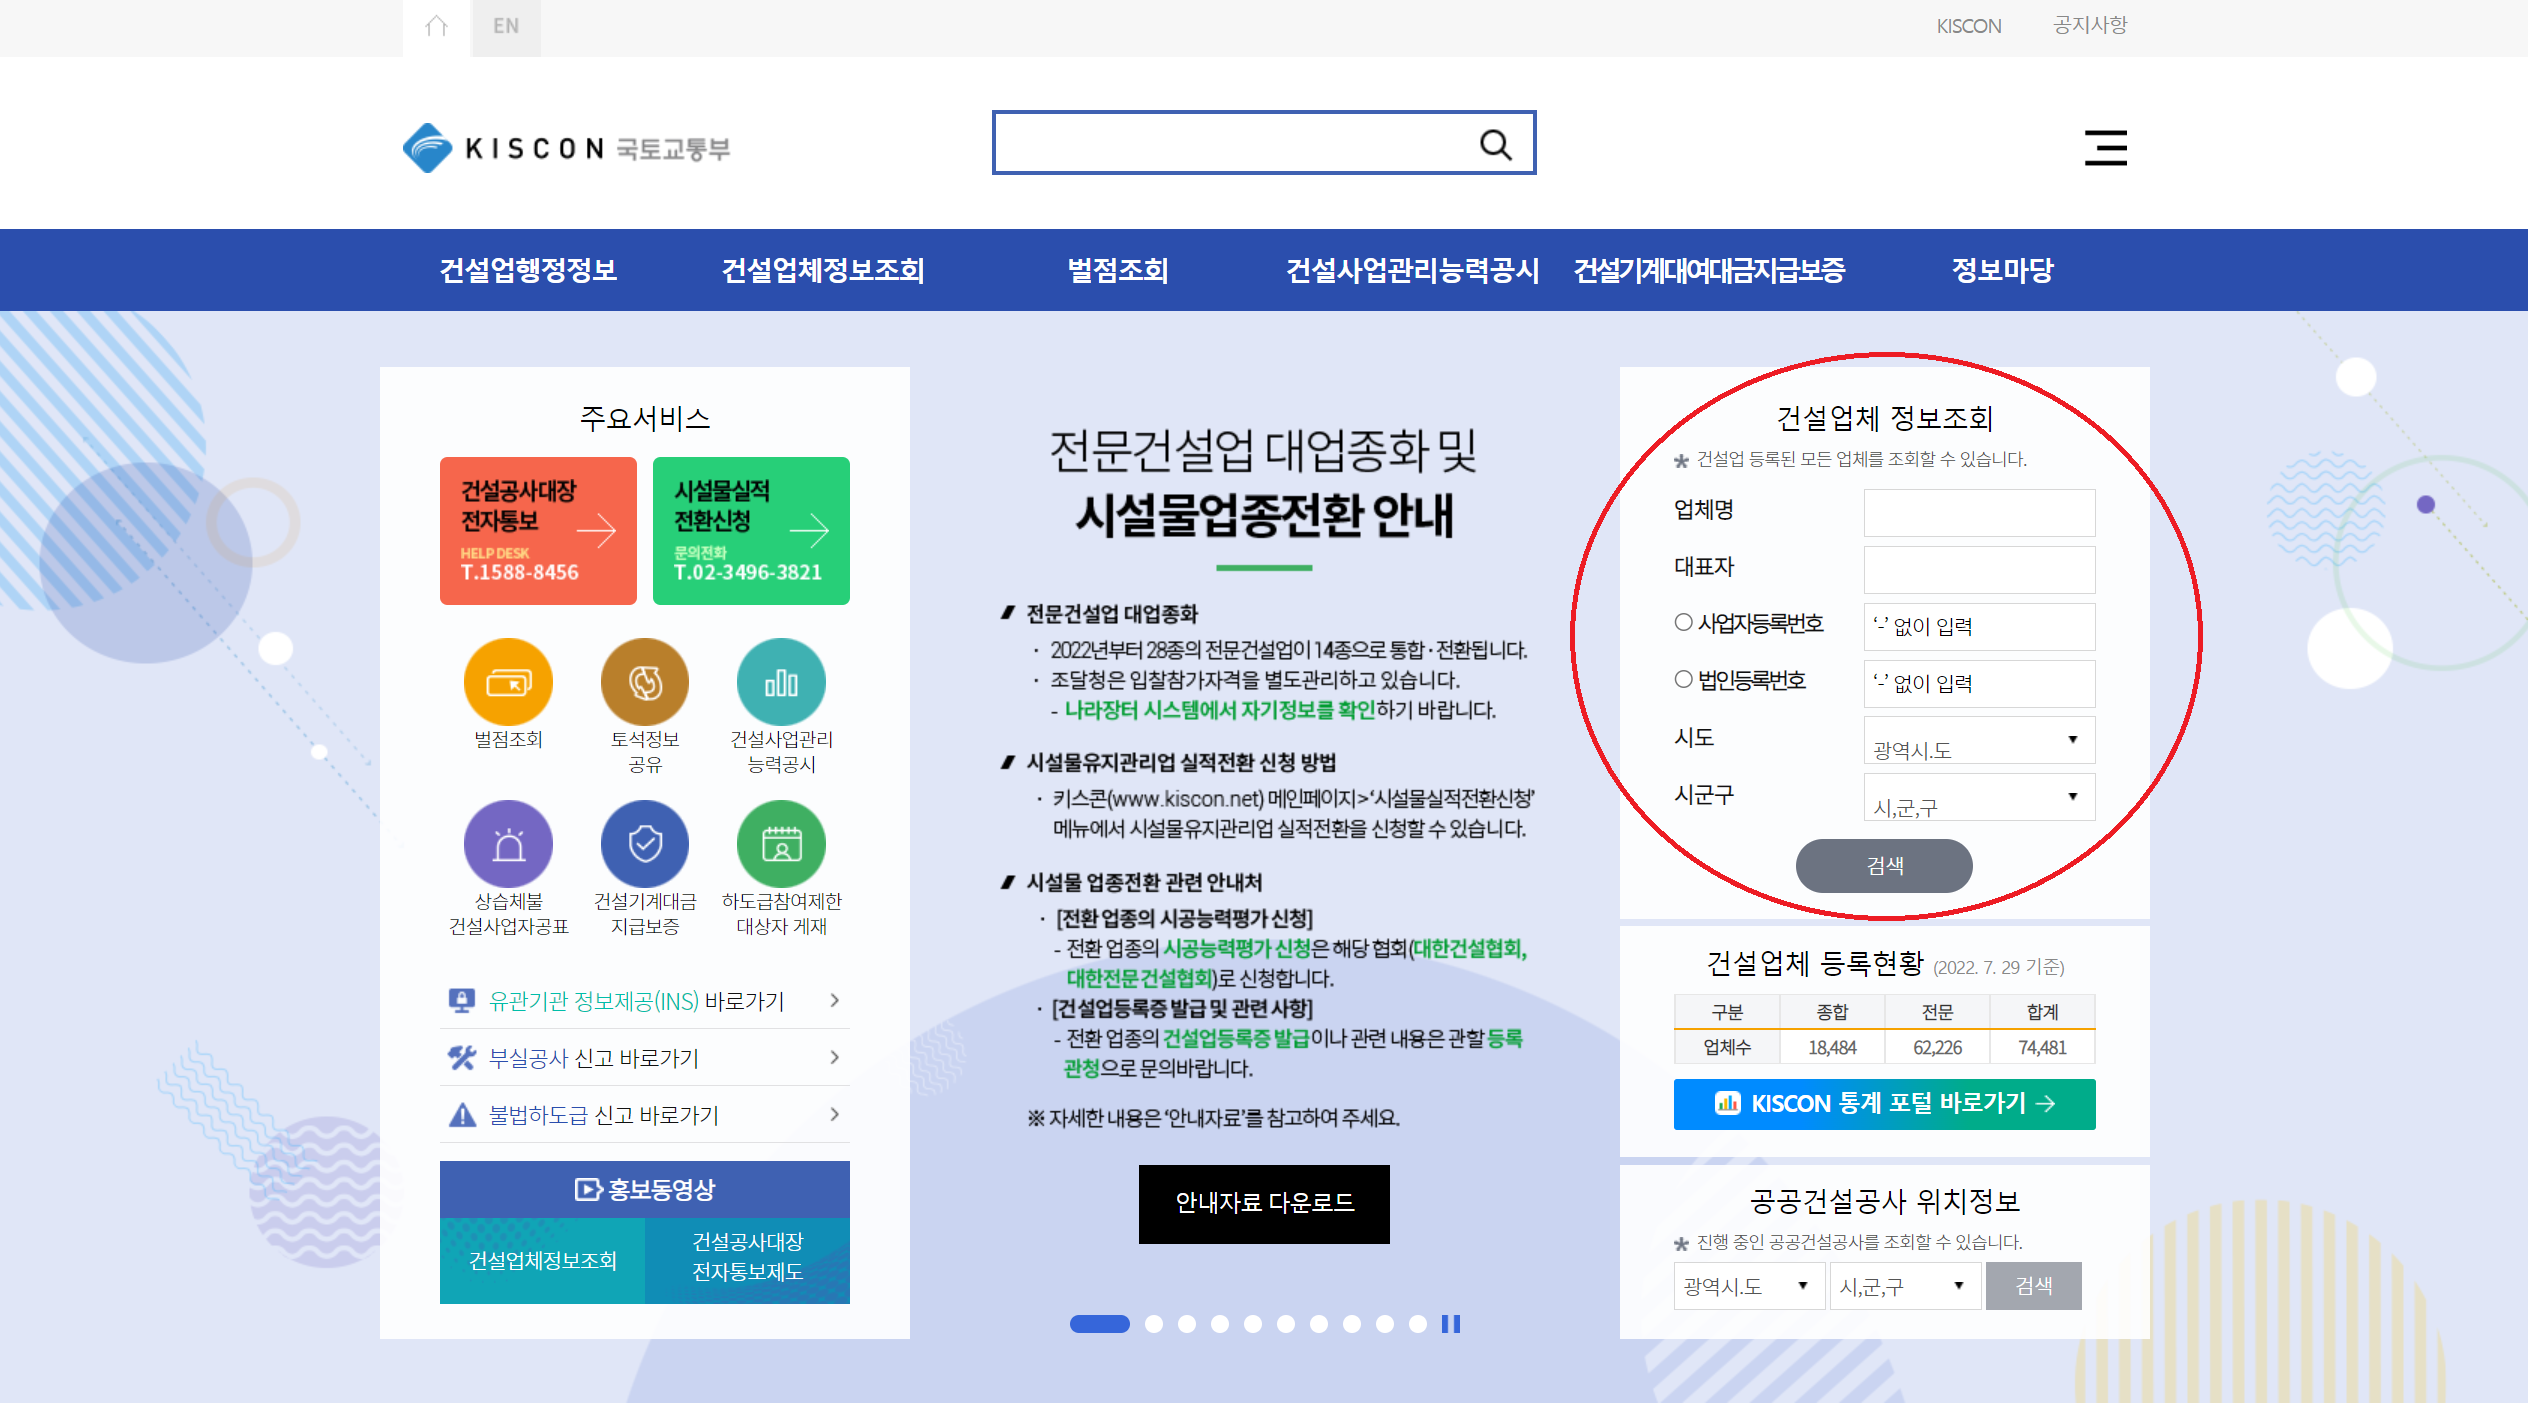The width and height of the screenshot is (2528, 1407).
Task: Click the KISCON logo
Action: click(x=566, y=148)
